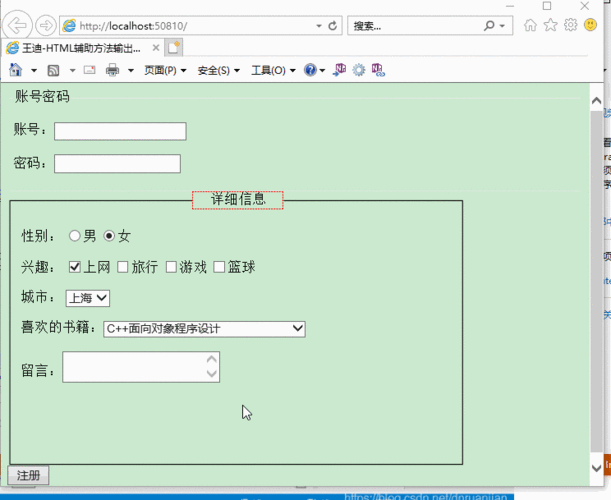Select the 王迪-HTML辅助方法输出 tab
The width and height of the screenshot is (611, 500).
click(84, 48)
